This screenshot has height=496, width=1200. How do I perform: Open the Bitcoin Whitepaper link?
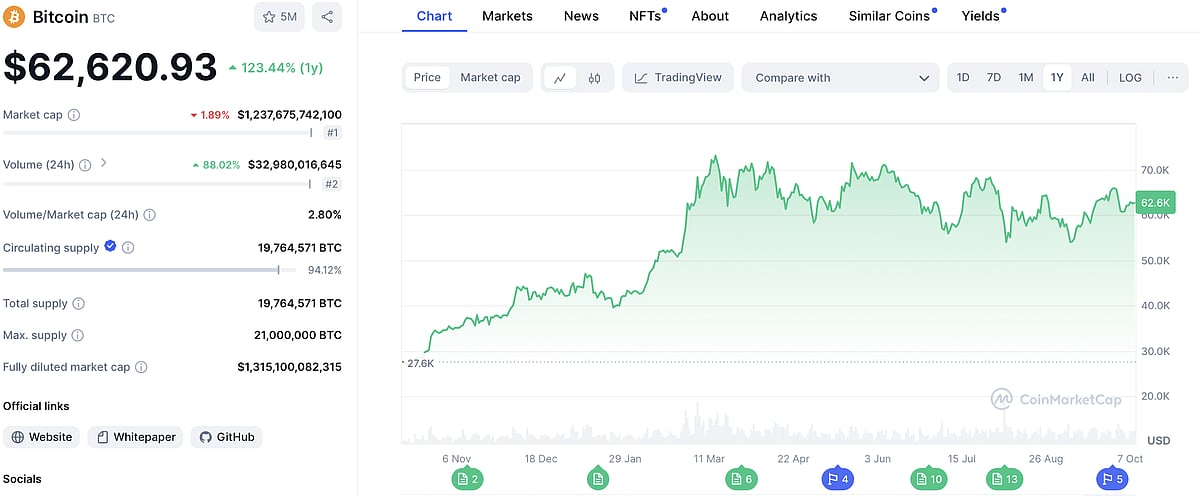pos(136,437)
